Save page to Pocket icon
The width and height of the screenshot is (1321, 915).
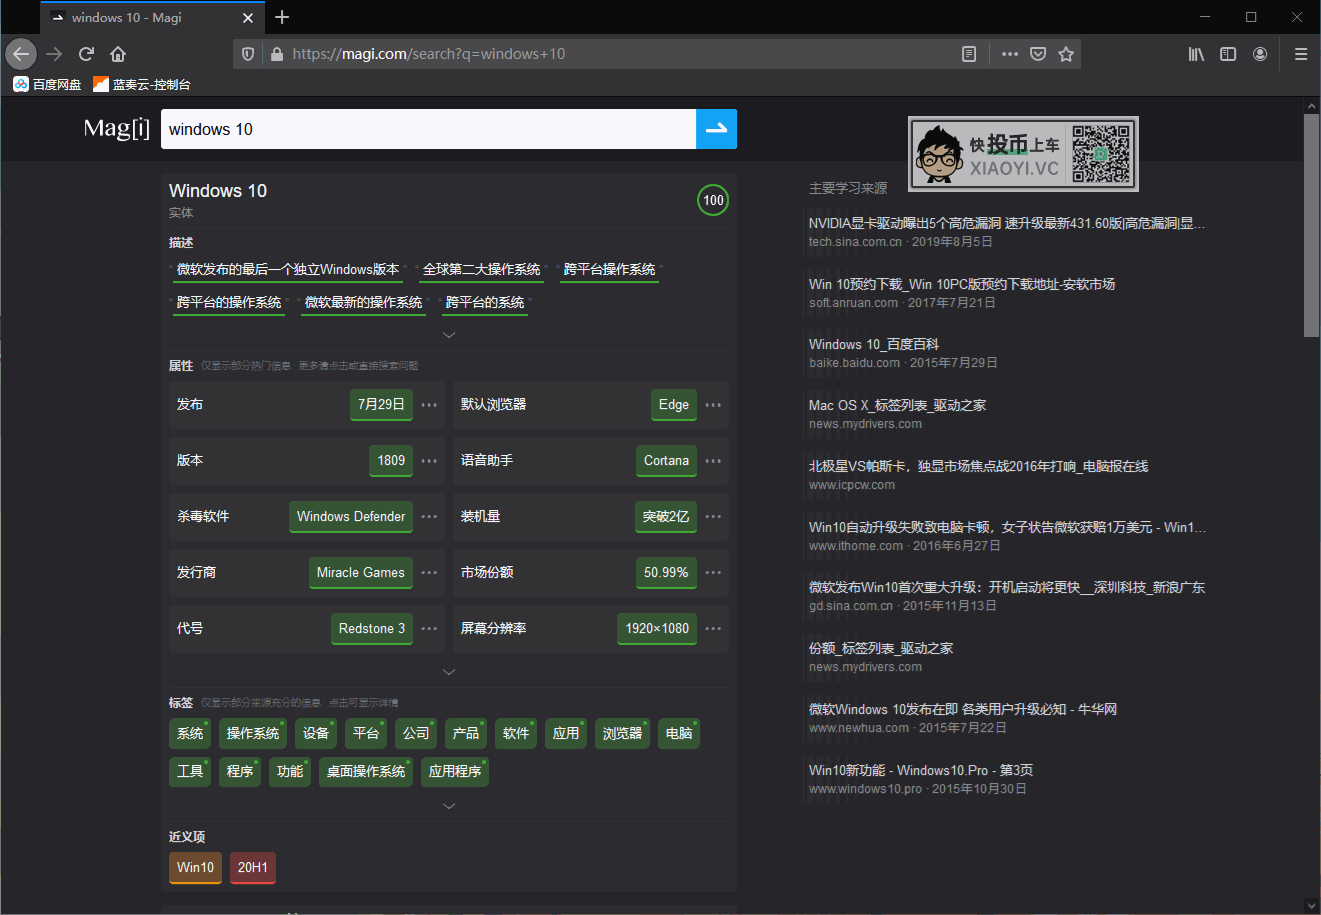tap(1038, 54)
